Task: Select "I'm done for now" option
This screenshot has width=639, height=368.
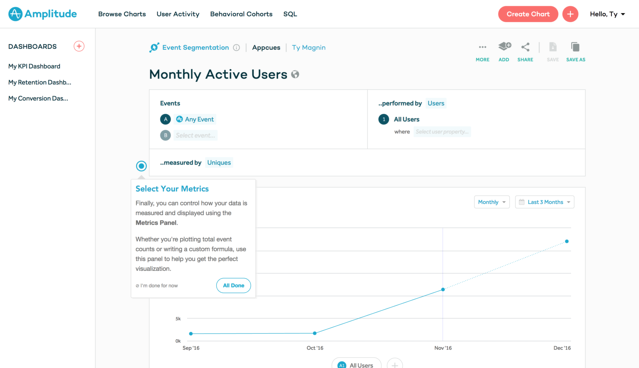Action: point(157,286)
